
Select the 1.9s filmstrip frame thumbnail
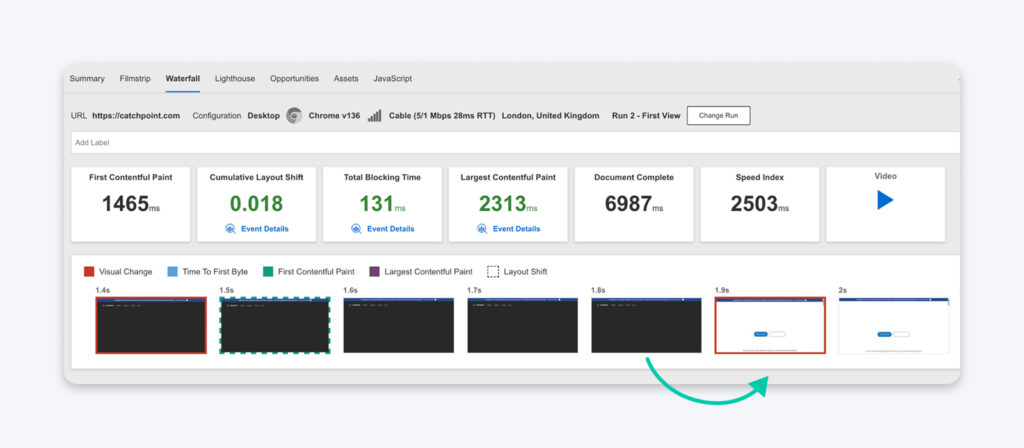click(770, 325)
